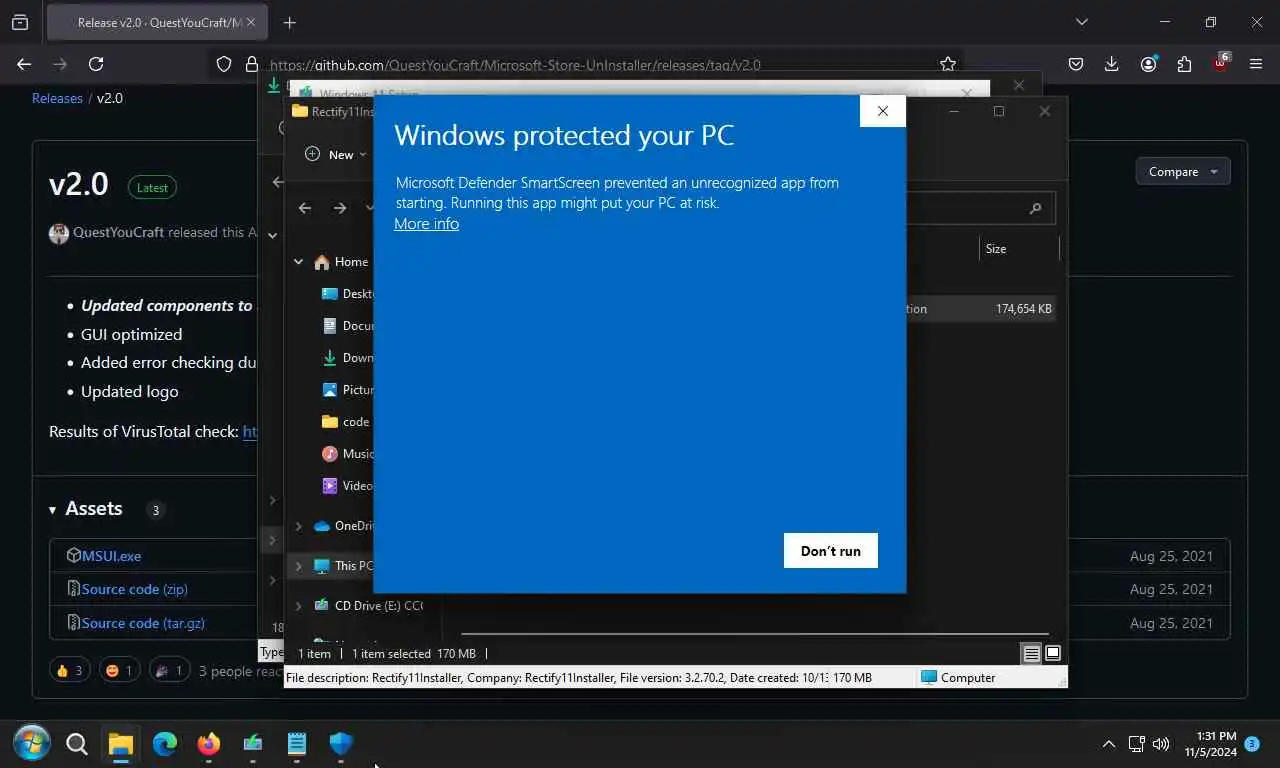This screenshot has height=768, width=1280.
Task: Bookmark this page with the star icon
Action: pyautogui.click(x=947, y=64)
